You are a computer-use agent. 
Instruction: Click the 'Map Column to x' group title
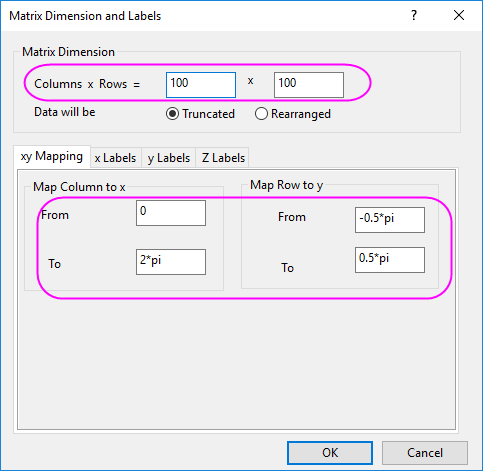79,187
